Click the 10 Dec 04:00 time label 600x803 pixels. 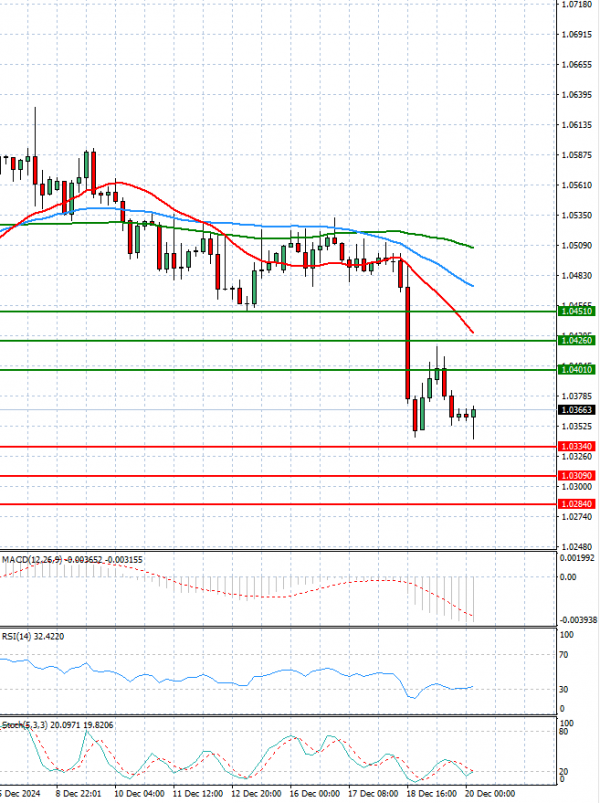tap(139, 794)
